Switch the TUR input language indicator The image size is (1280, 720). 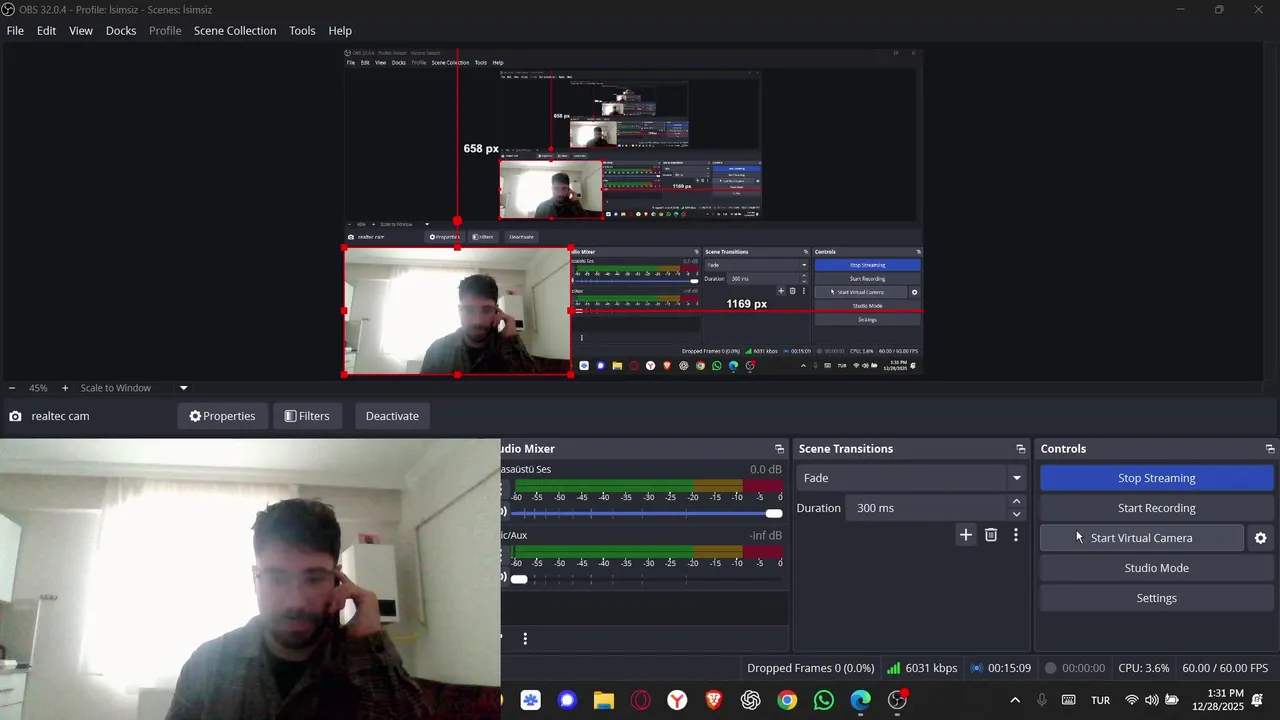pos(1100,700)
